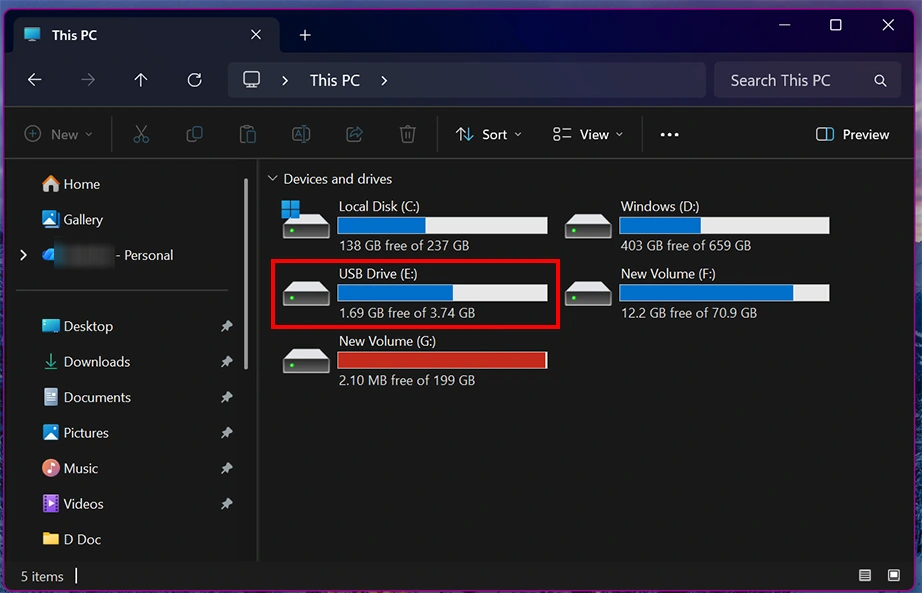Go forward with the right arrow
The width and height of the screenshot is (922, 593).
pyautogui.click(x=88, y=80)
